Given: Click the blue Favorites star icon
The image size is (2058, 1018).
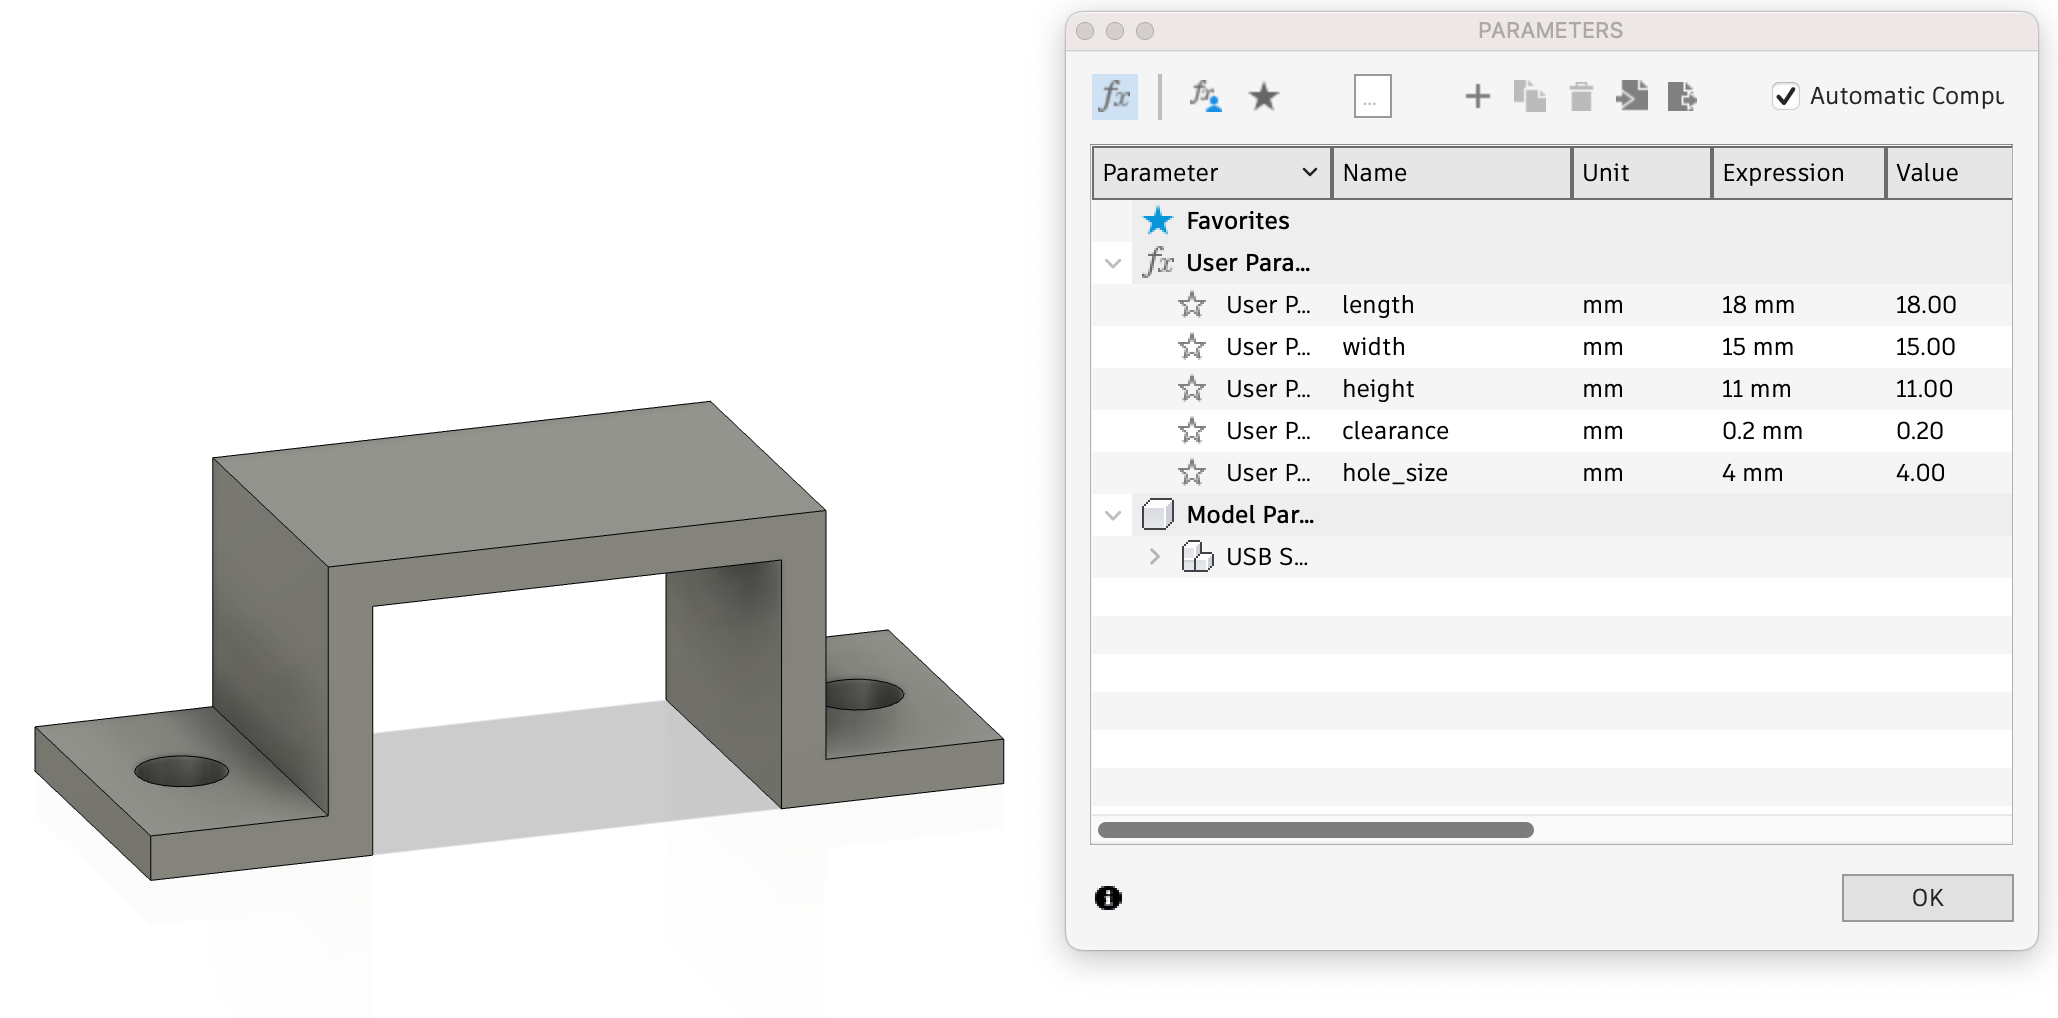Looking at the screenshot, I should [1158, 221].
